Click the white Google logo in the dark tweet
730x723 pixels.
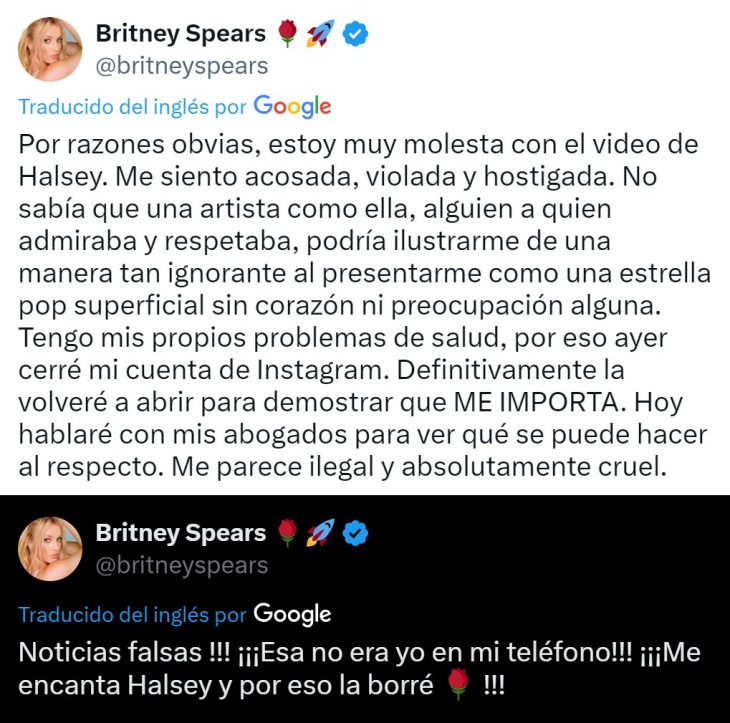(x=292, y=615)
